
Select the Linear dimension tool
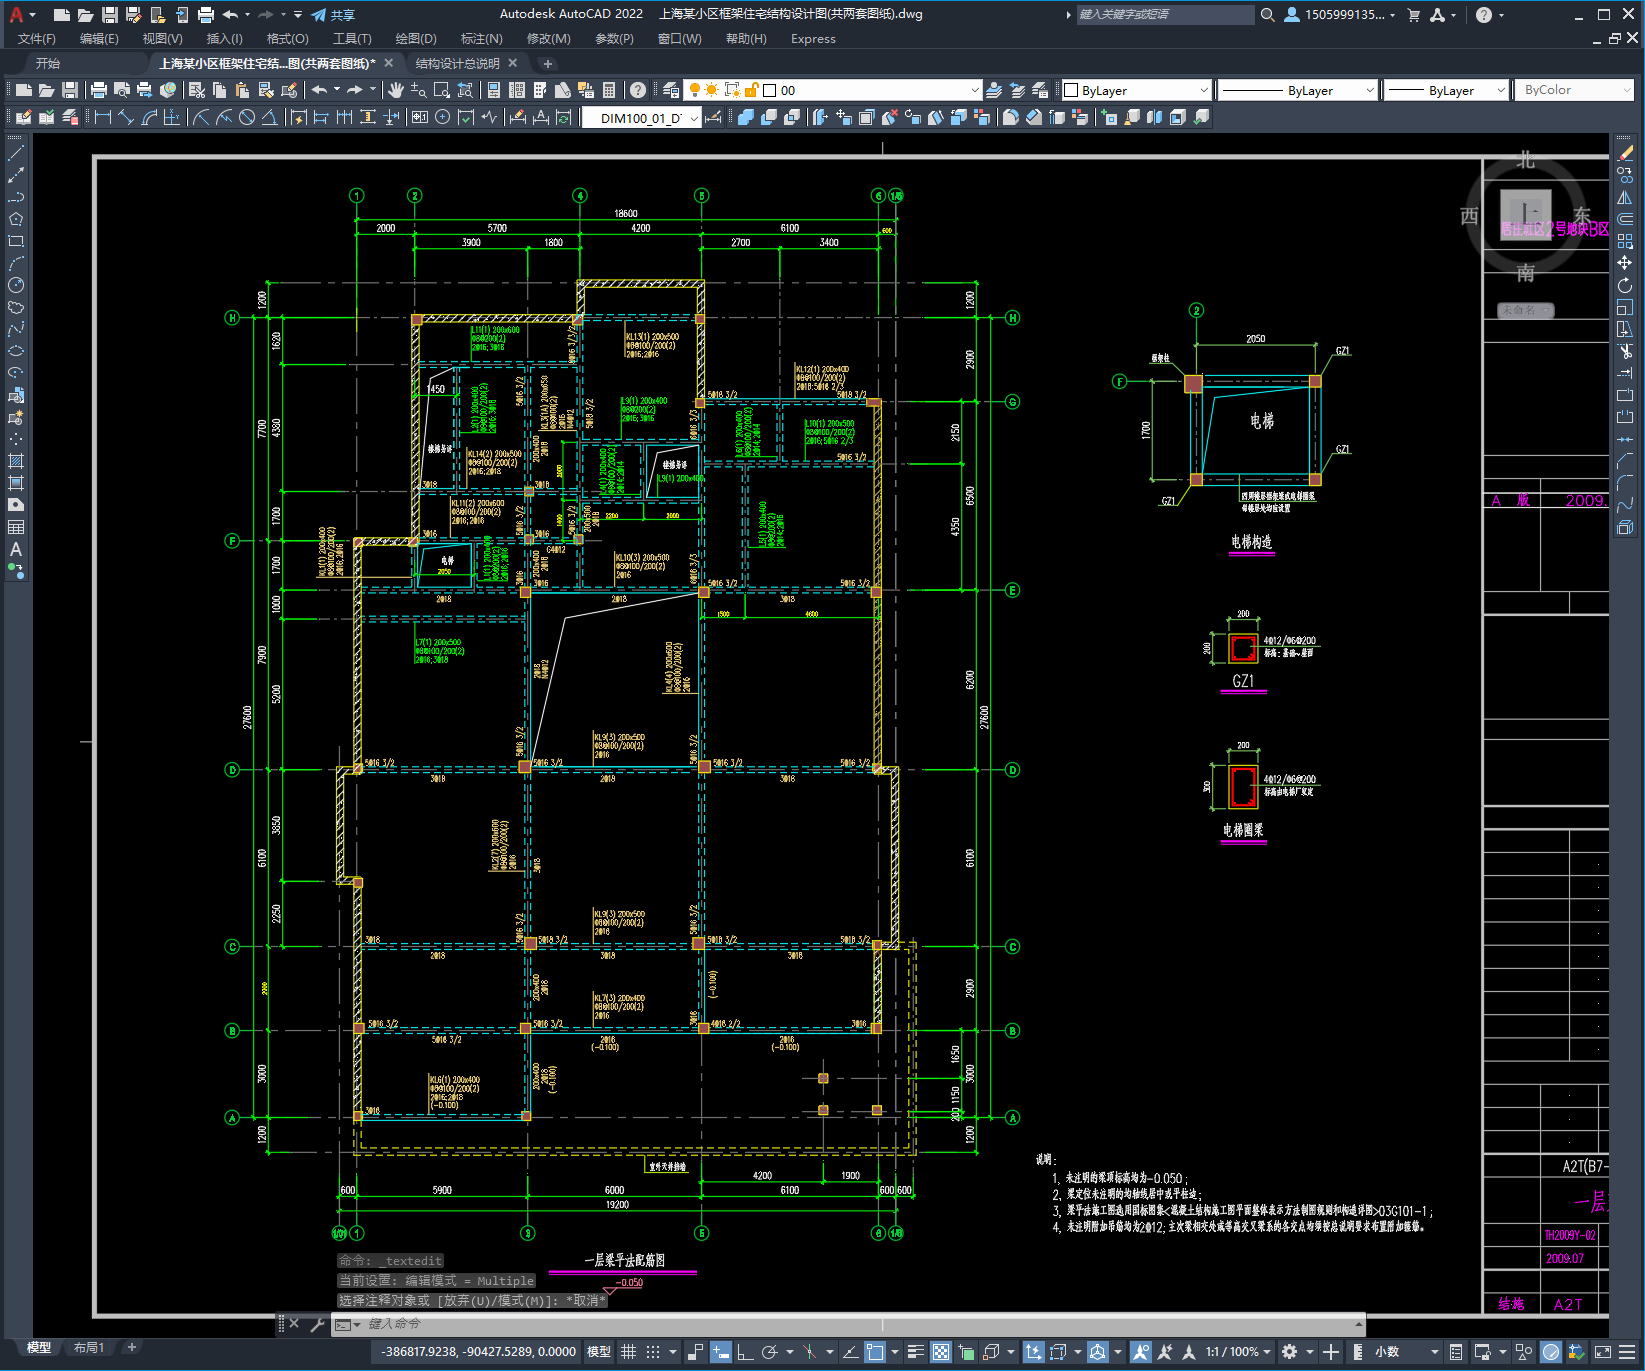click(x=102, y=117)
